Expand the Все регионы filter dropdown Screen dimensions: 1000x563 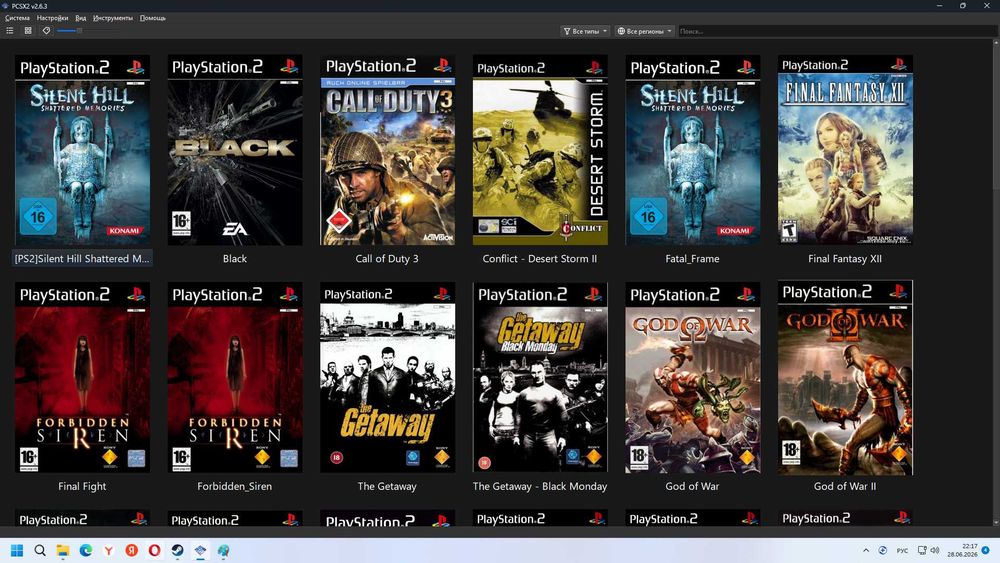coord(645,31)
